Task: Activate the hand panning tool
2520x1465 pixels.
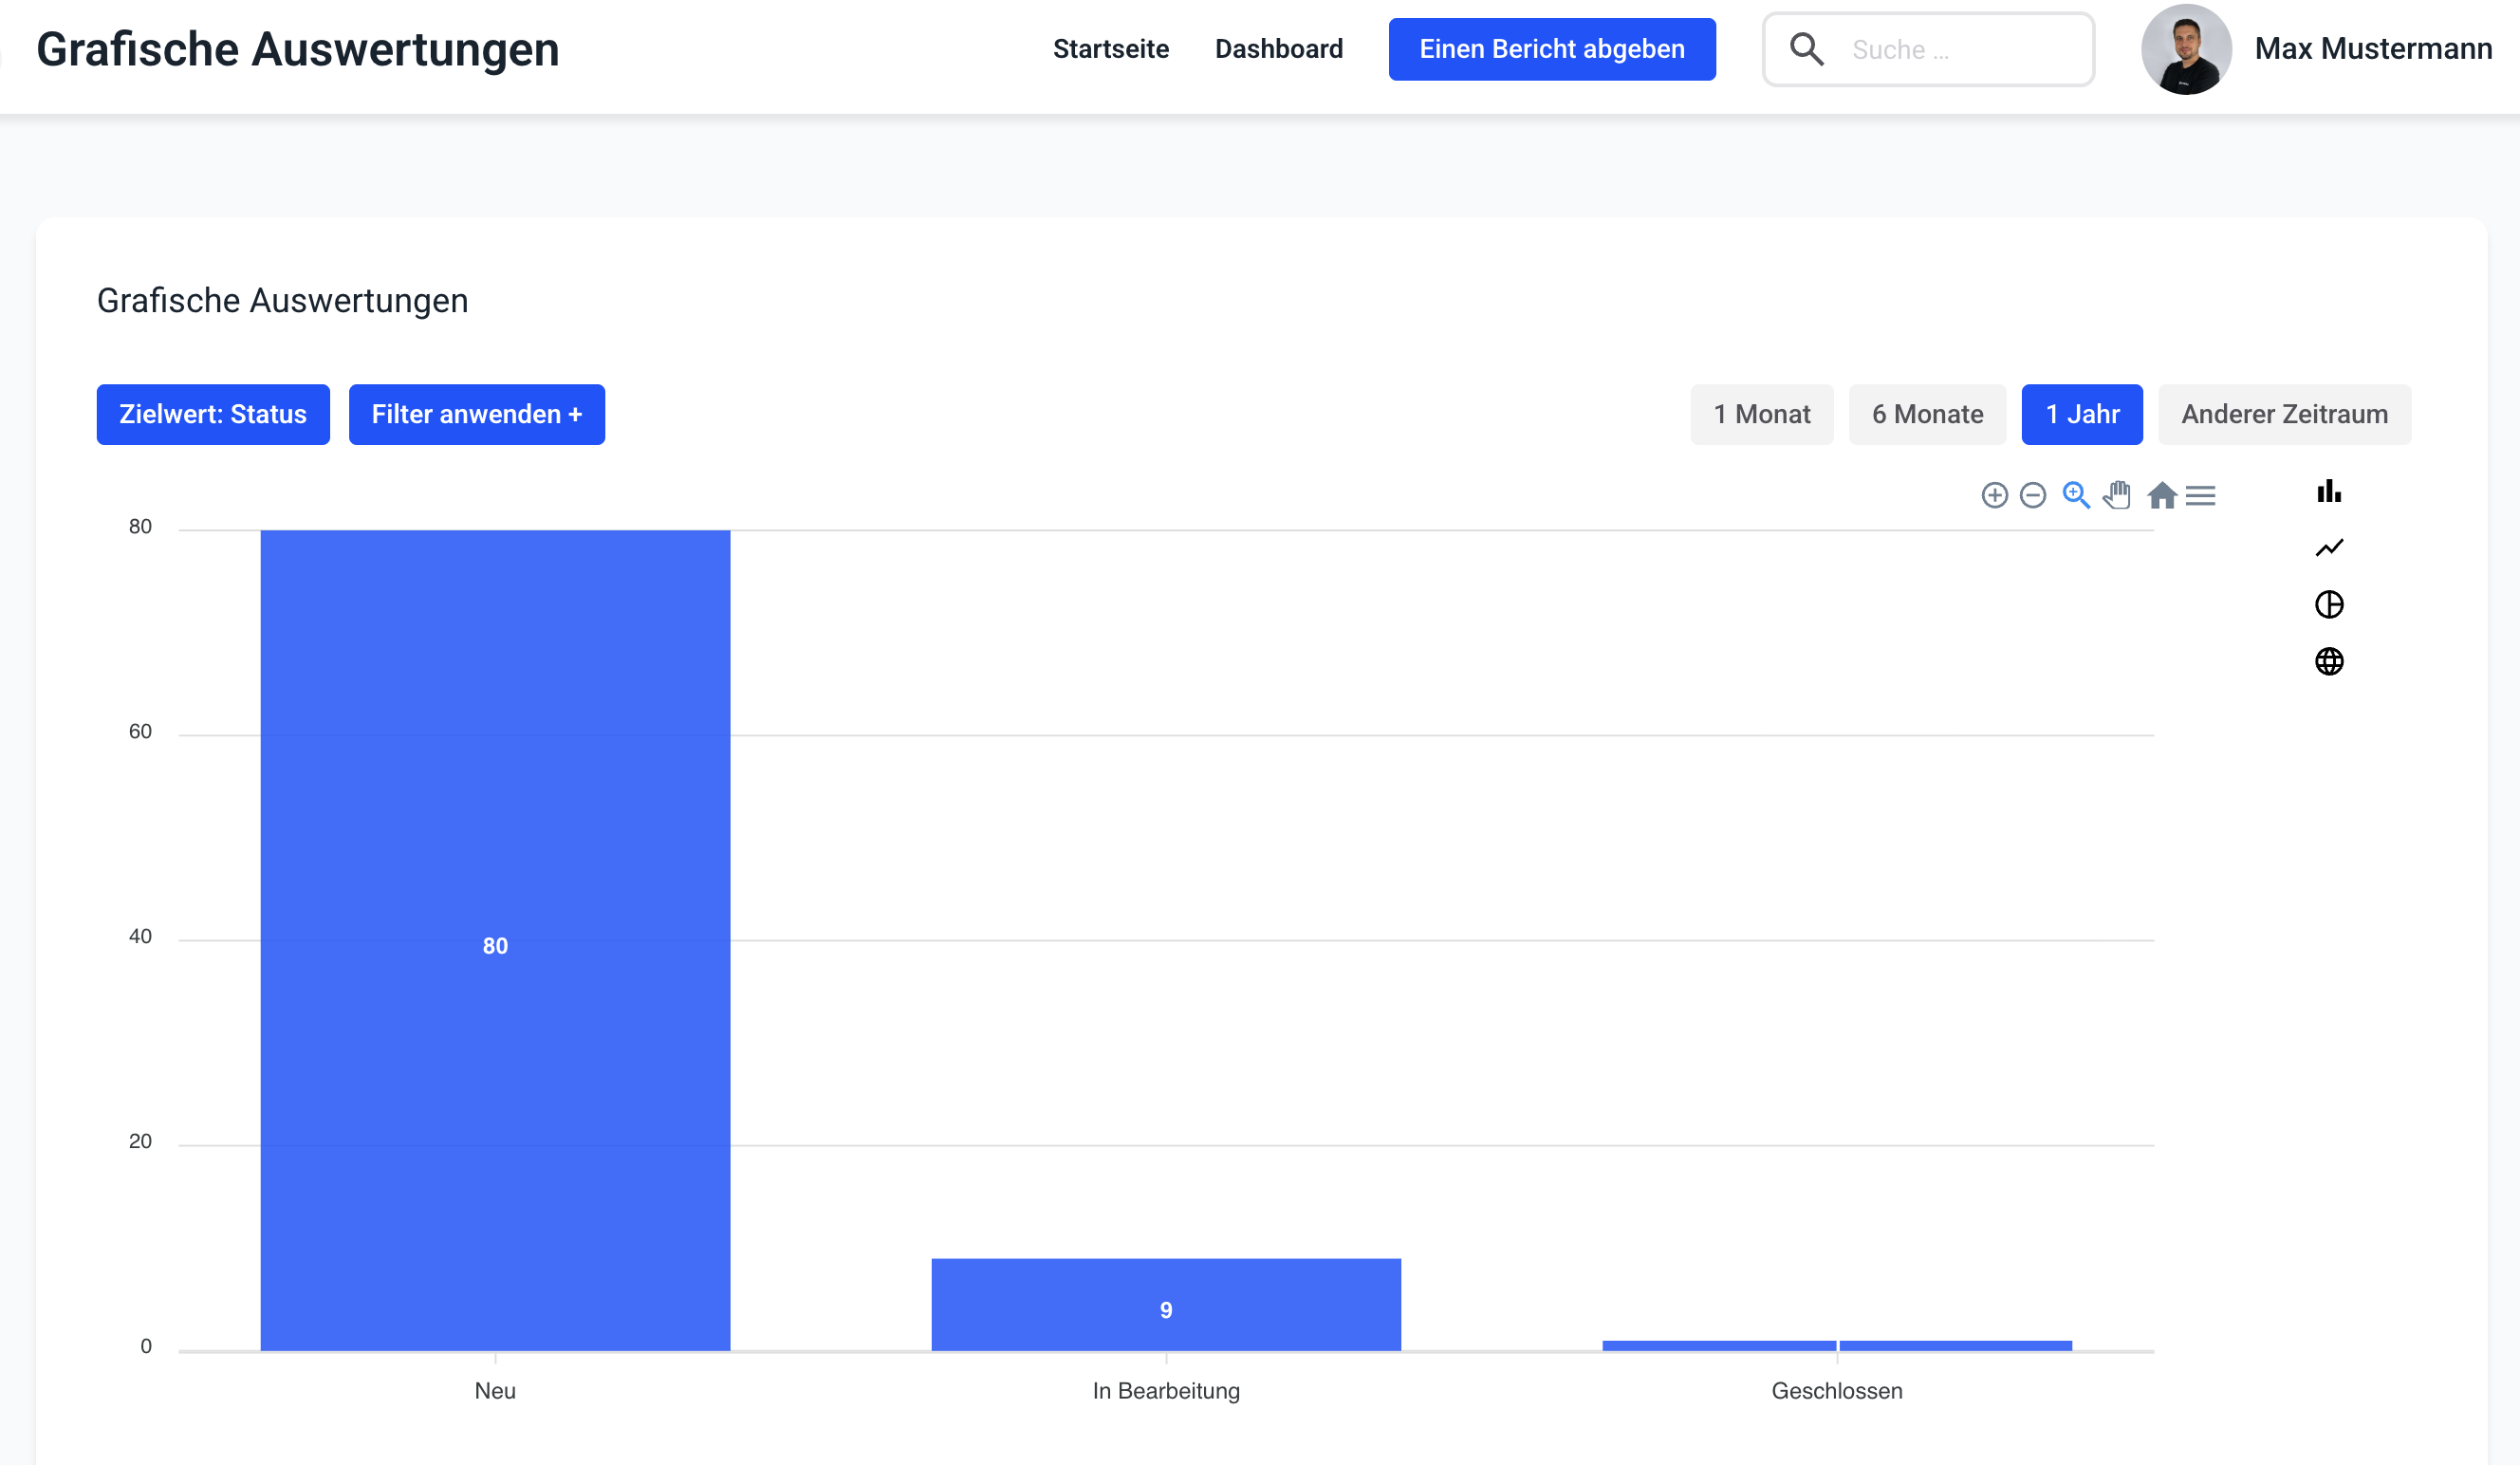Action: pyautogui.click(x=2117, y=495)
